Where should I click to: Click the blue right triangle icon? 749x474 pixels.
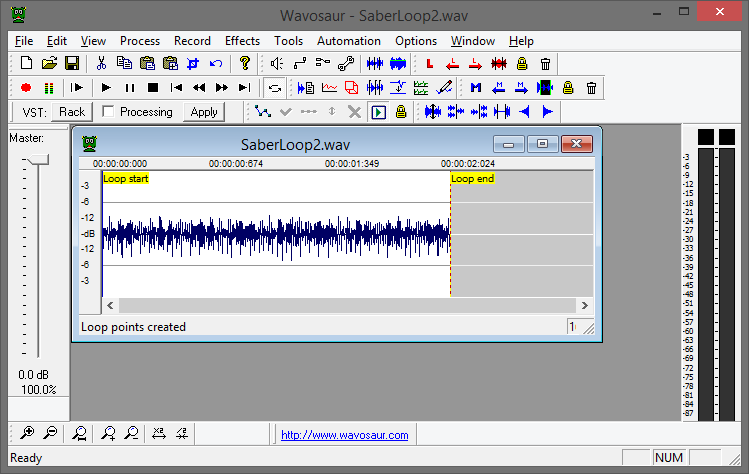[547, 112]
